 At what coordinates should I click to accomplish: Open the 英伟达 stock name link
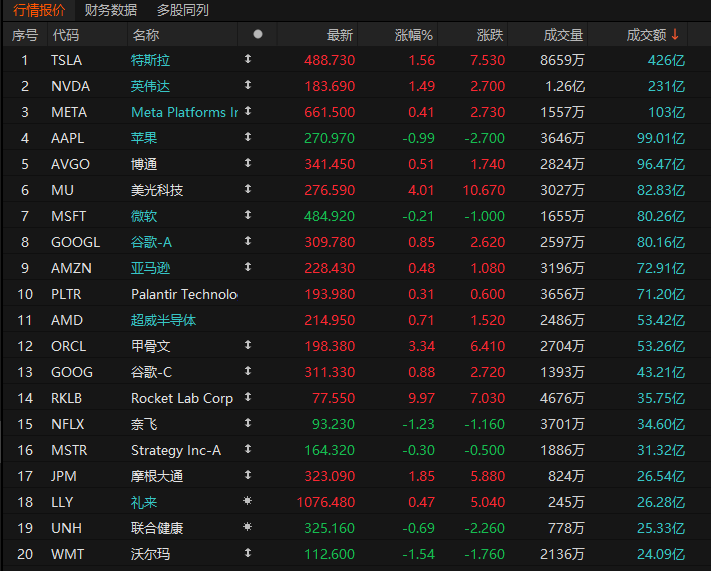(150, 86)
